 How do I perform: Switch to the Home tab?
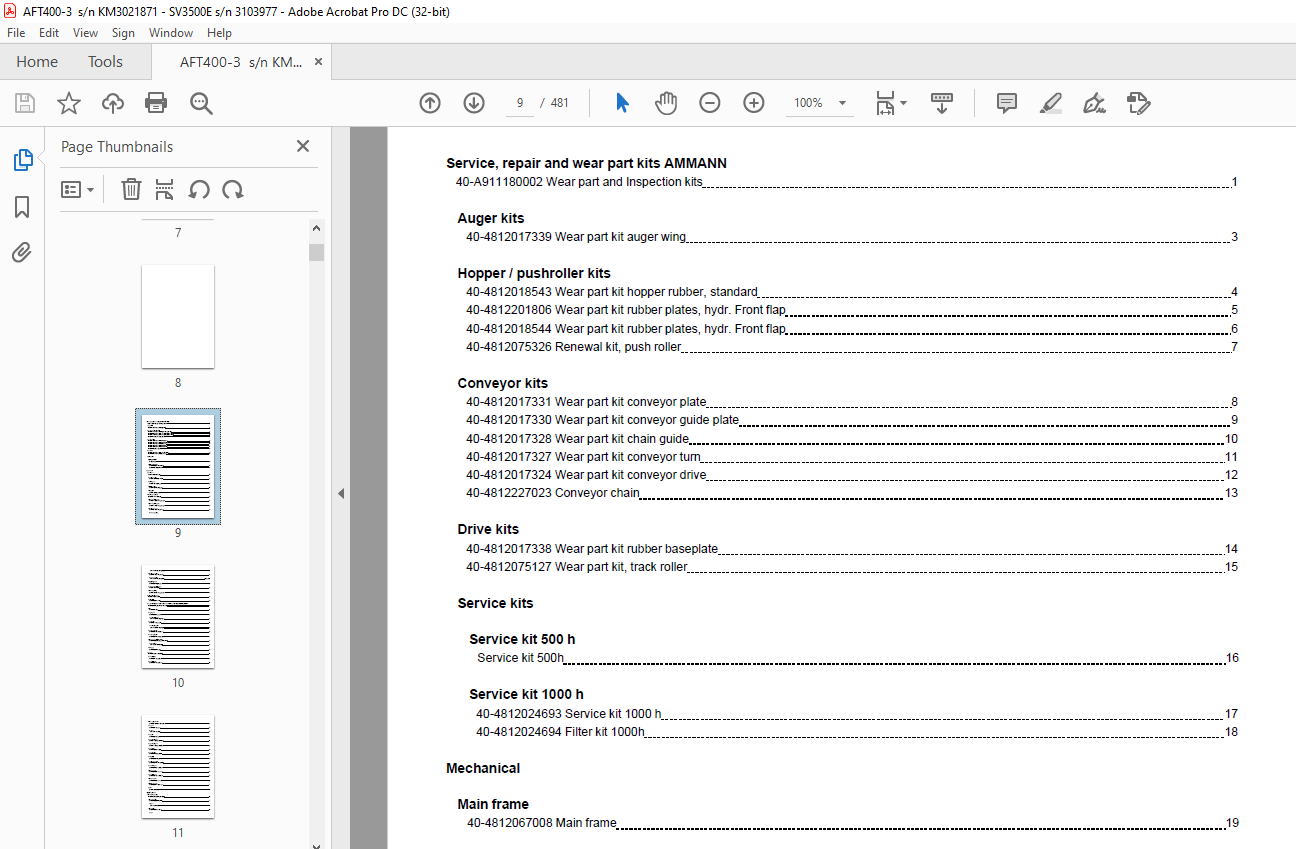pos(37,62)
